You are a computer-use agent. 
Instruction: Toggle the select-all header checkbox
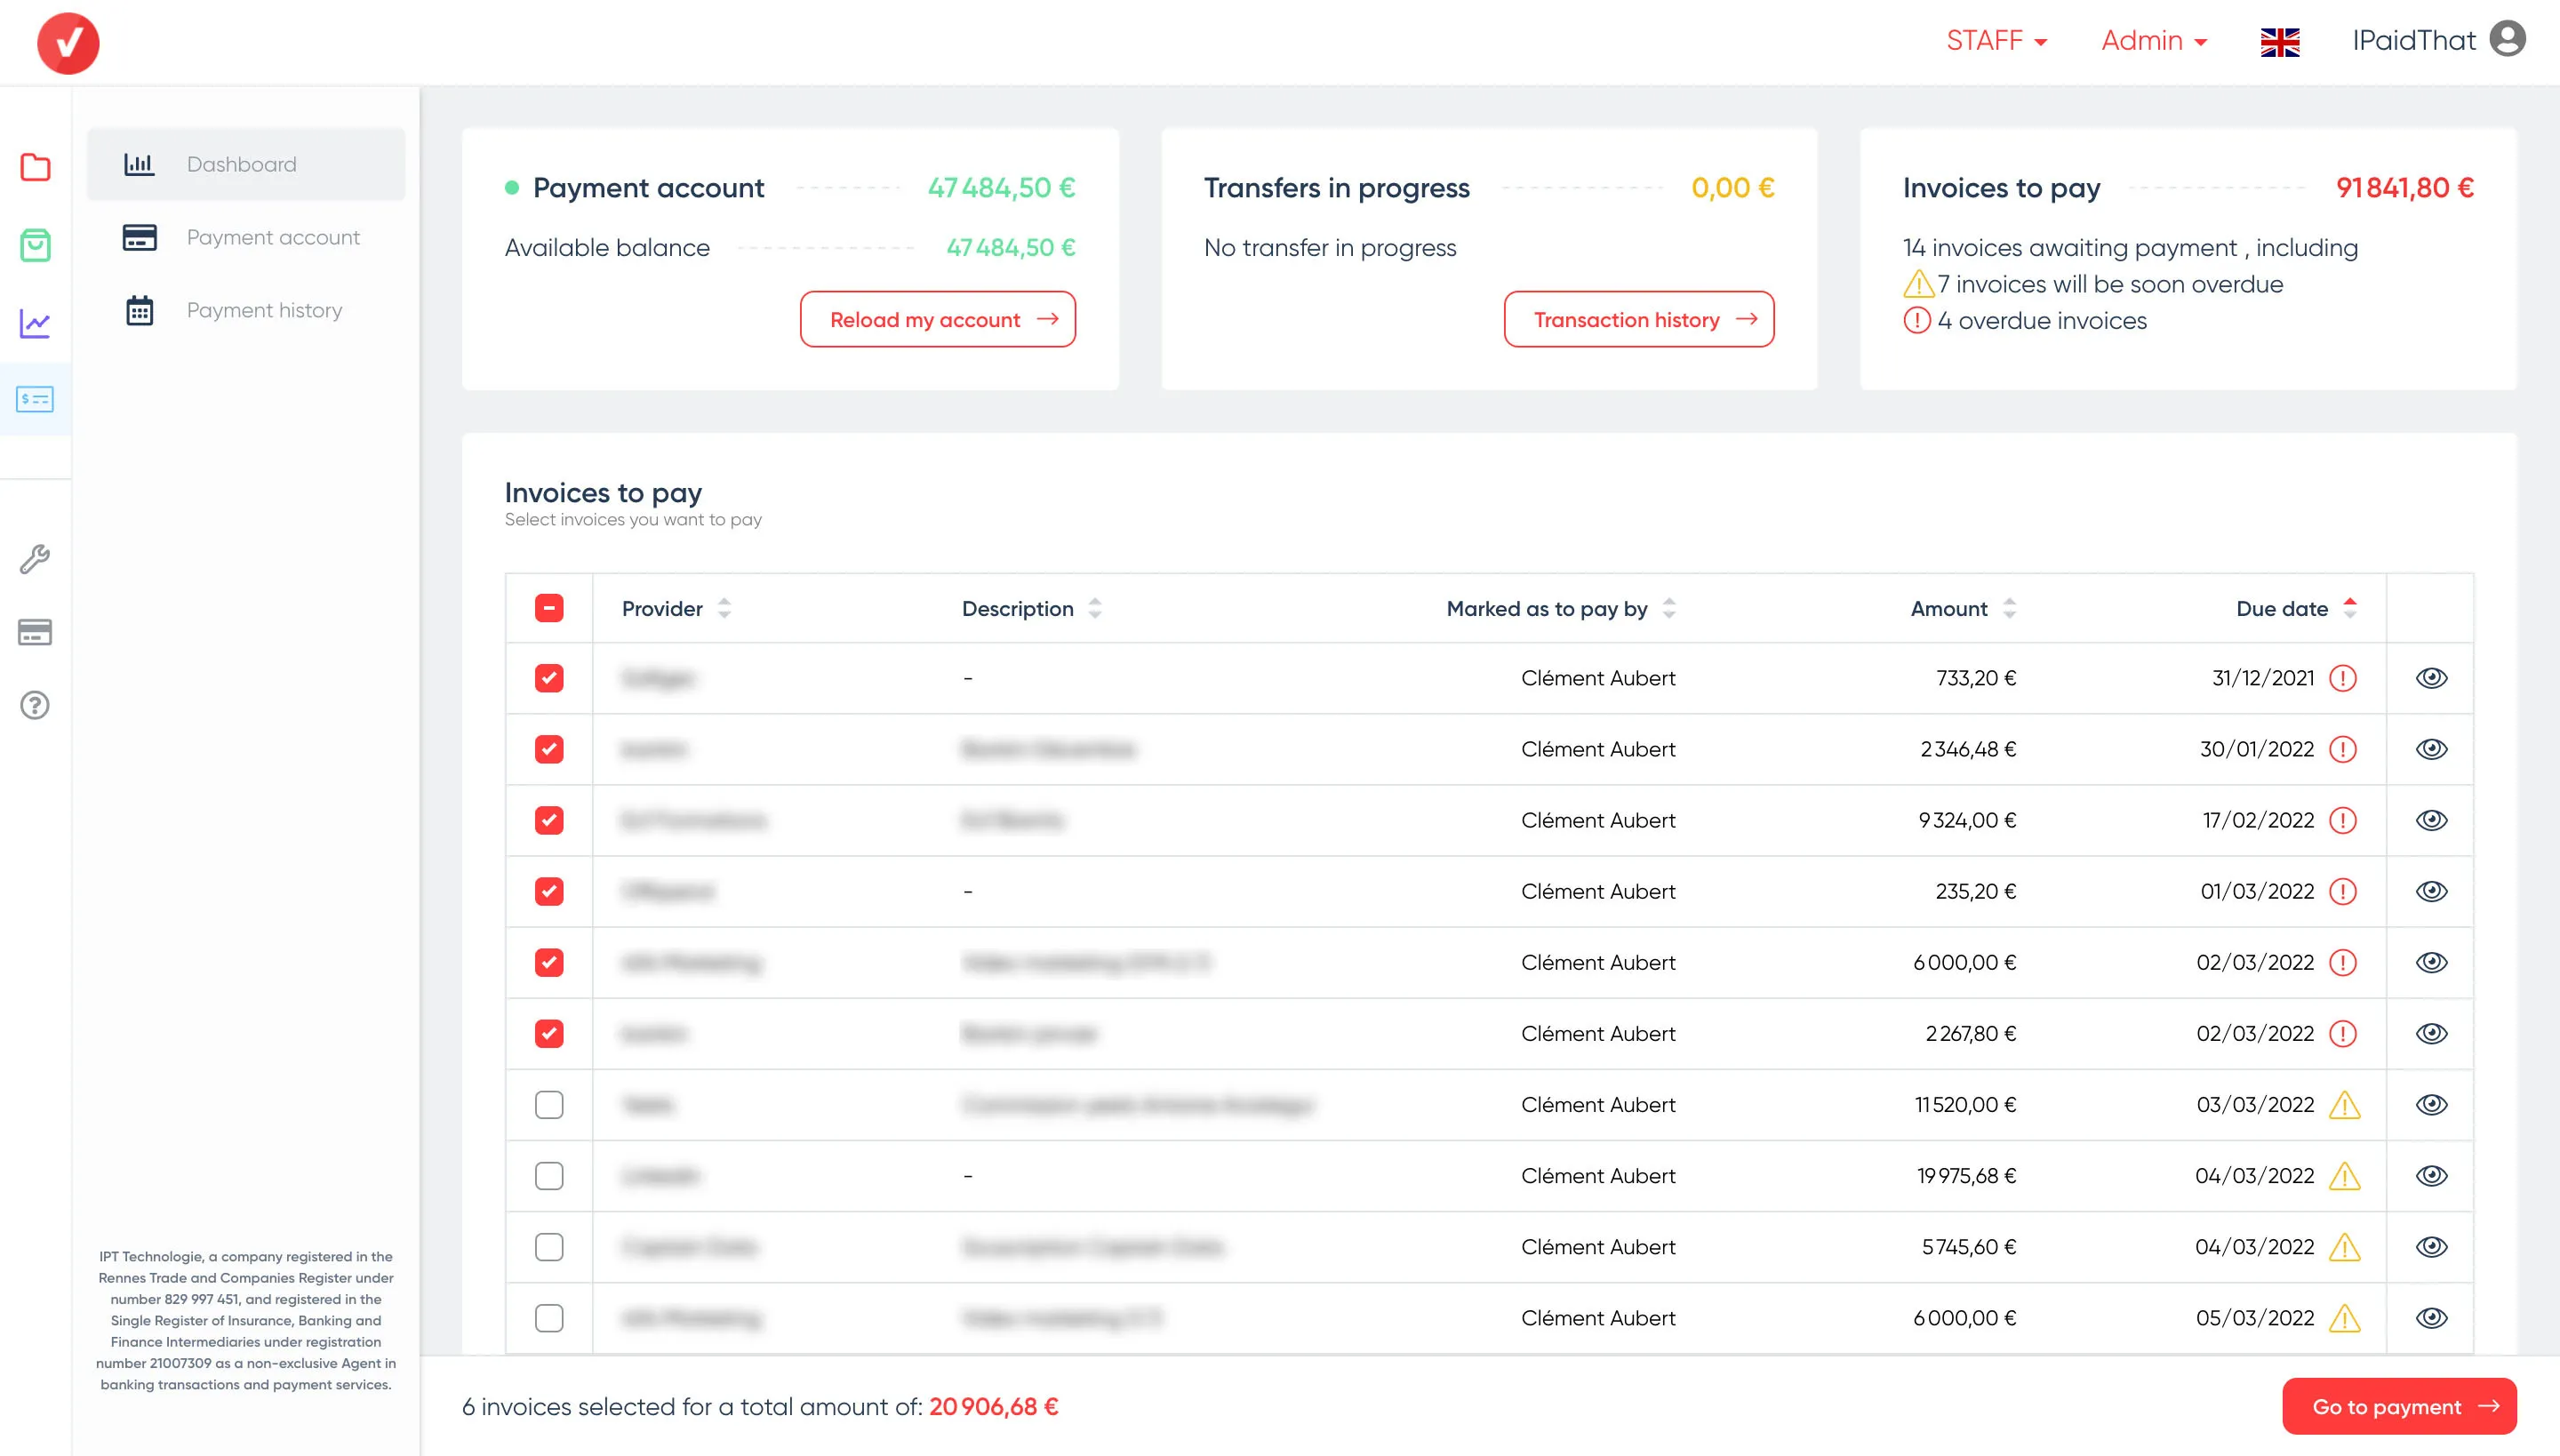[549, 608]
